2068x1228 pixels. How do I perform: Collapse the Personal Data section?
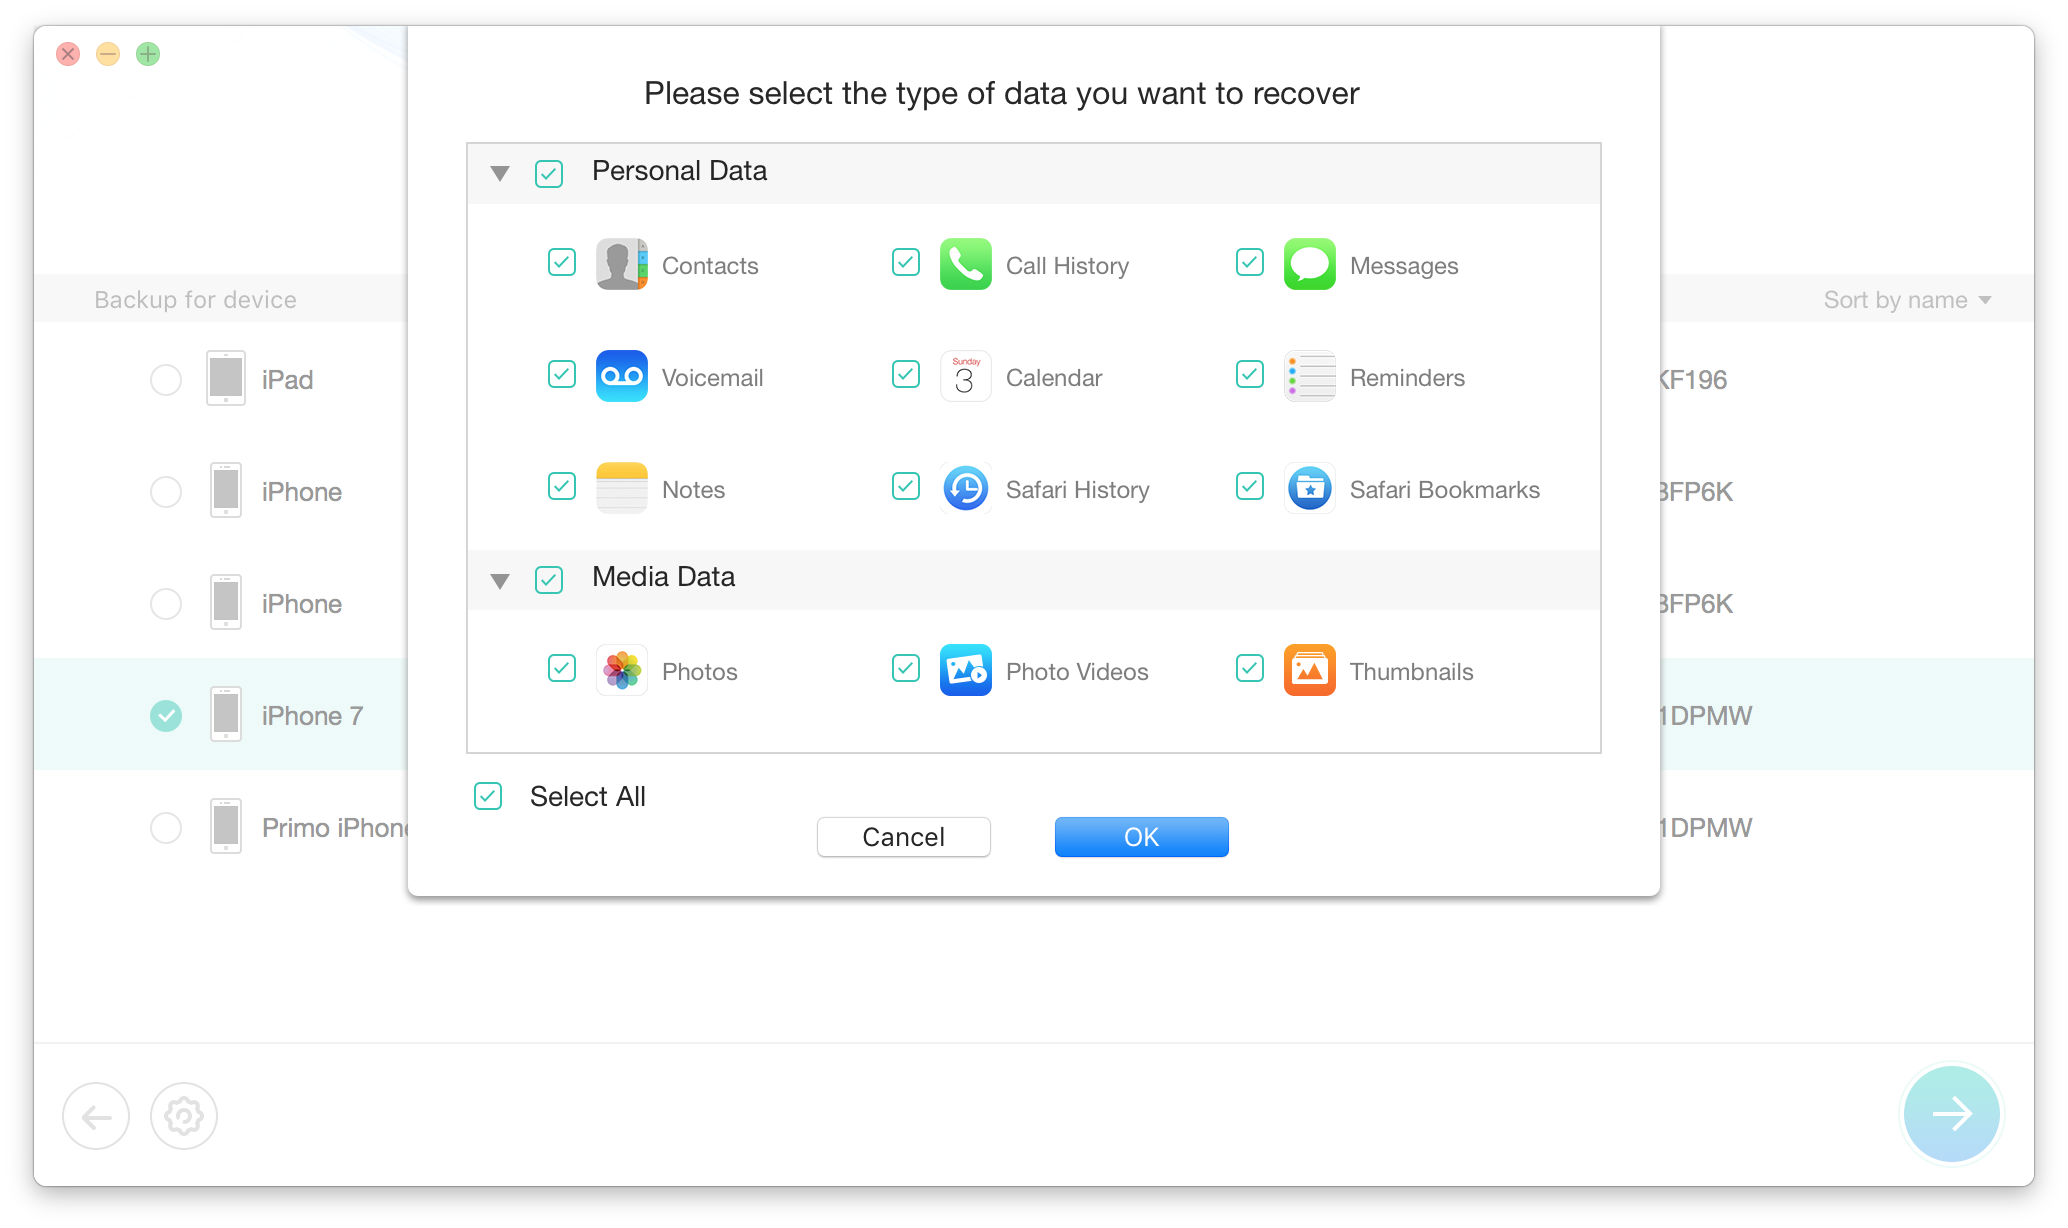pos(500,173)
